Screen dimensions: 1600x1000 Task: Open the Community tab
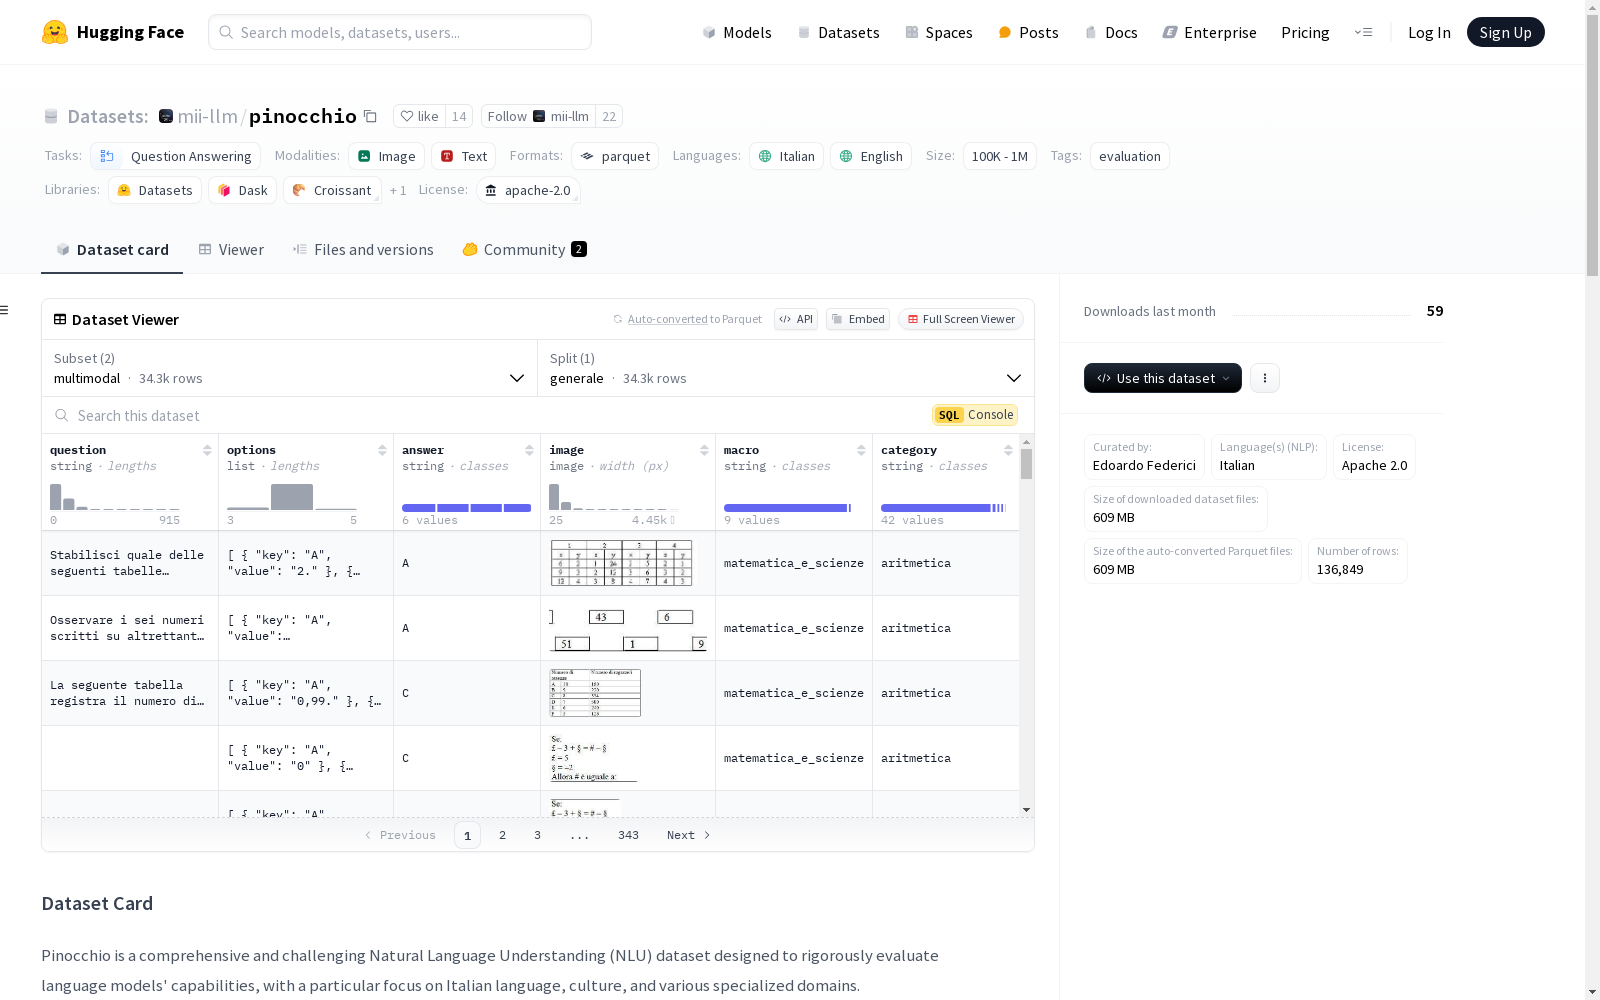tap(524, 250)
